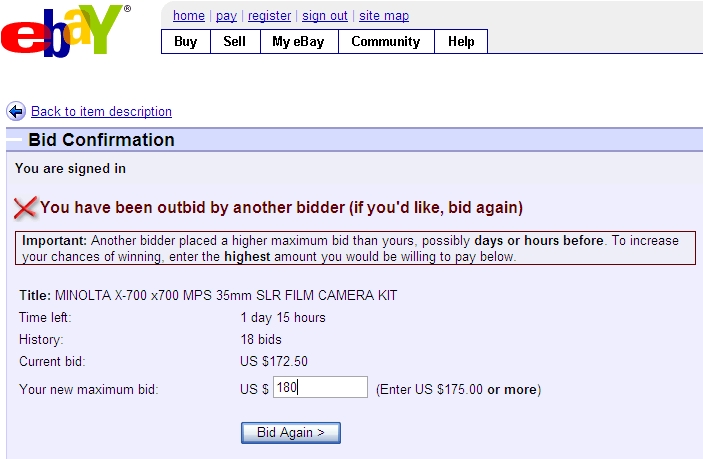Go to the pay link
Image resolution: width=703 pixels, height=459 pixels.
(x=226, y=16)
